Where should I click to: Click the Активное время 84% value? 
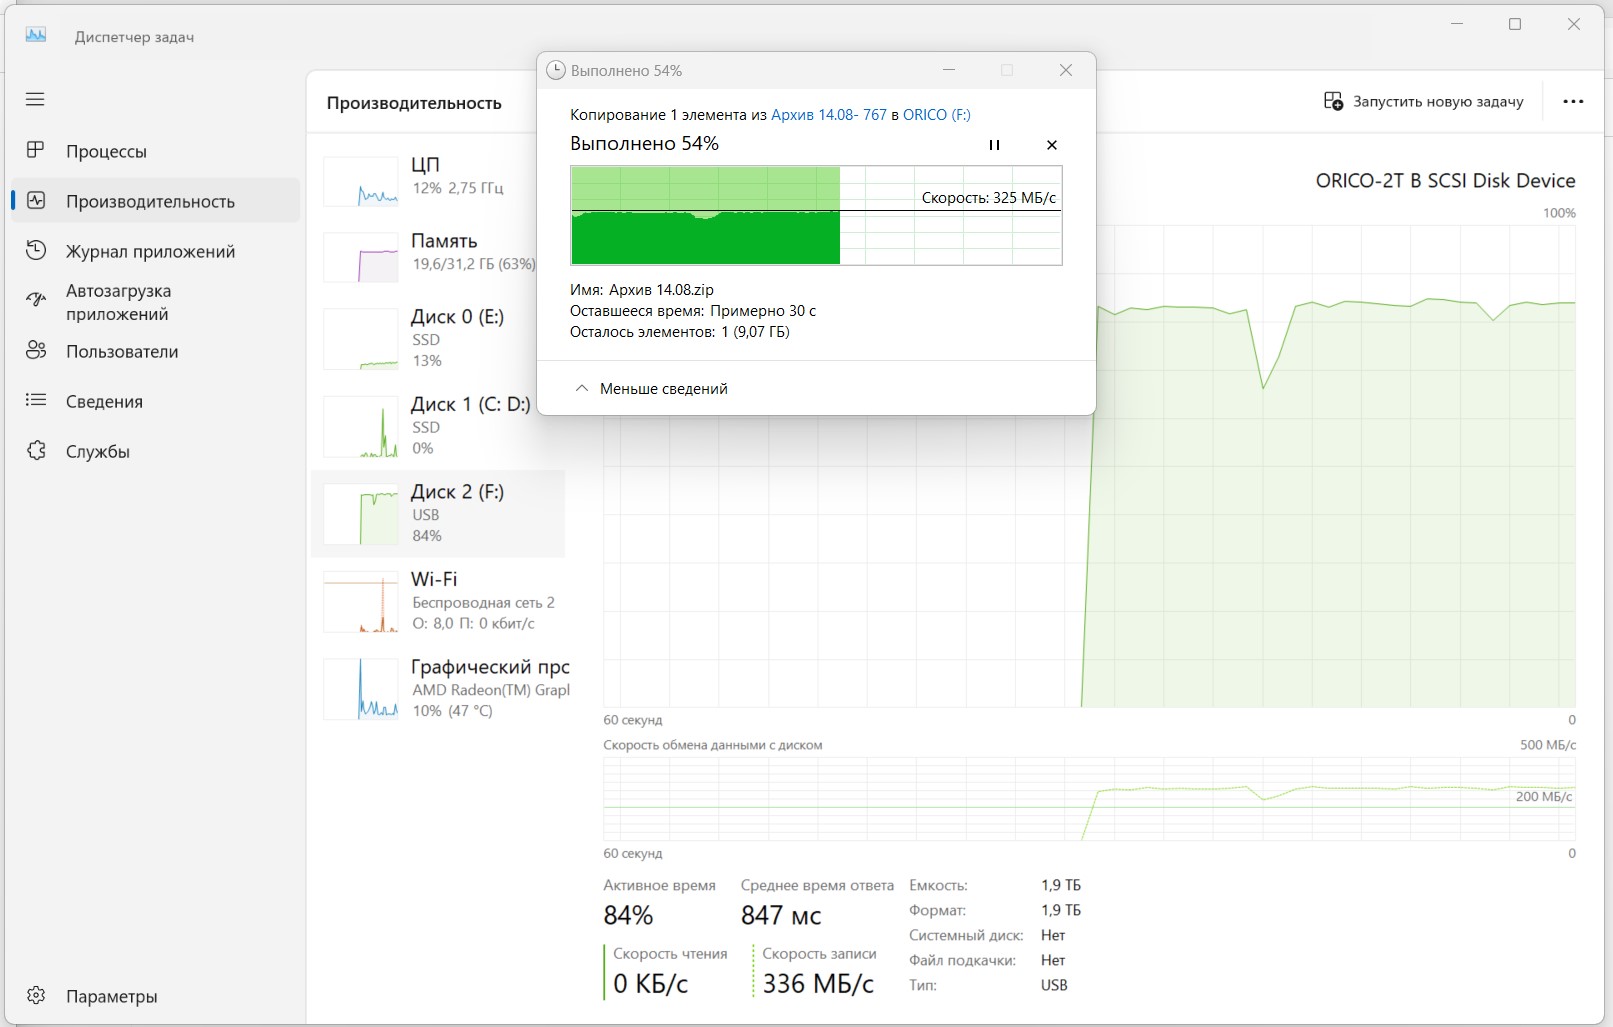click(628, 915)
